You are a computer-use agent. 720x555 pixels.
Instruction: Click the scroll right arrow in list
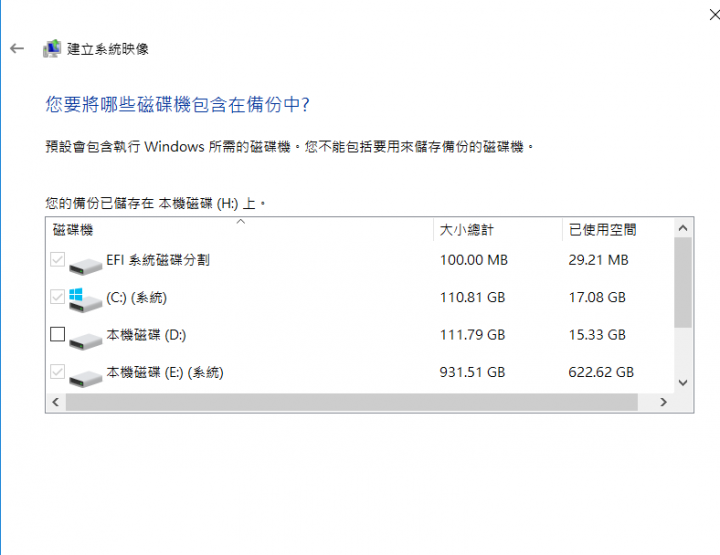tap(664, 402)
